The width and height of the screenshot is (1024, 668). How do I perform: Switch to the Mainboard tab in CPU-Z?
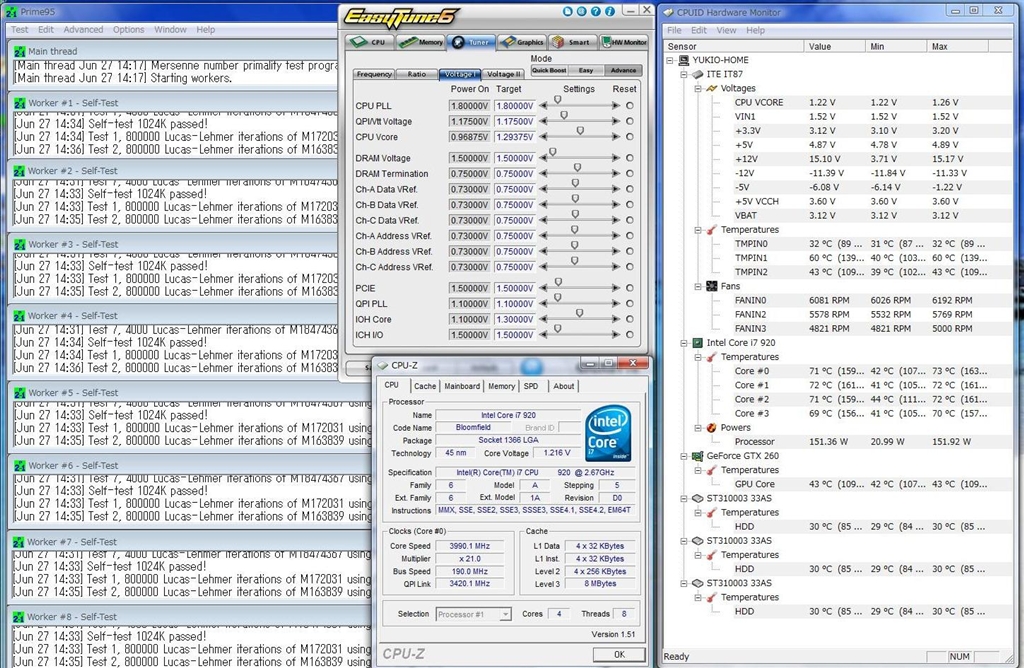461,386
